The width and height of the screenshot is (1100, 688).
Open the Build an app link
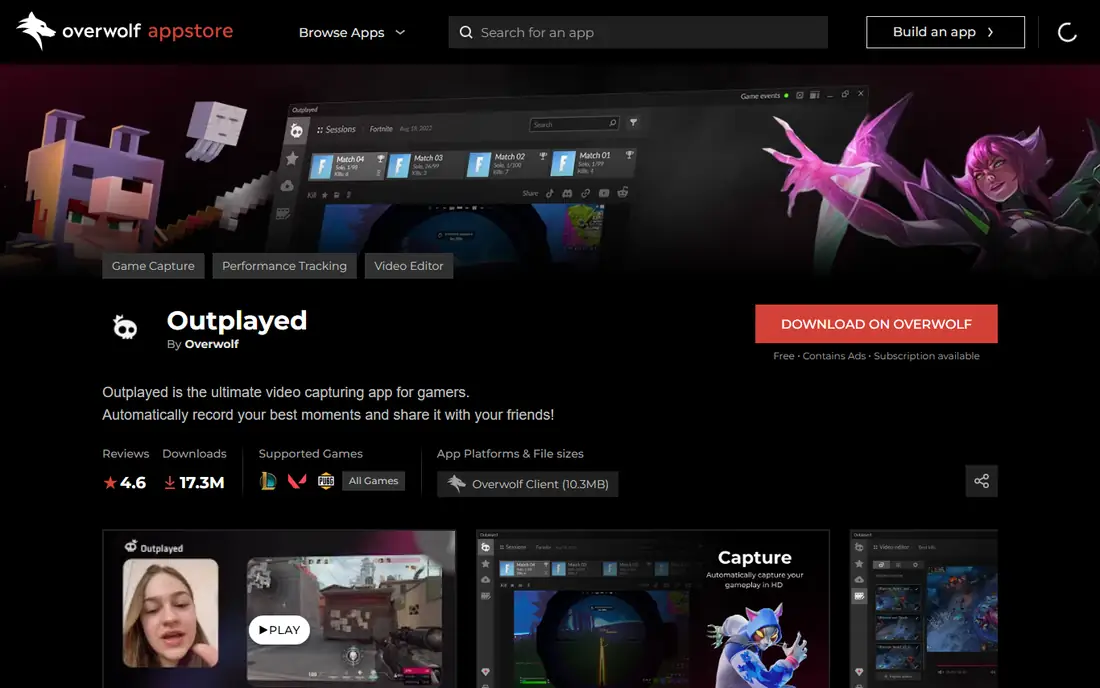(945, 32)
